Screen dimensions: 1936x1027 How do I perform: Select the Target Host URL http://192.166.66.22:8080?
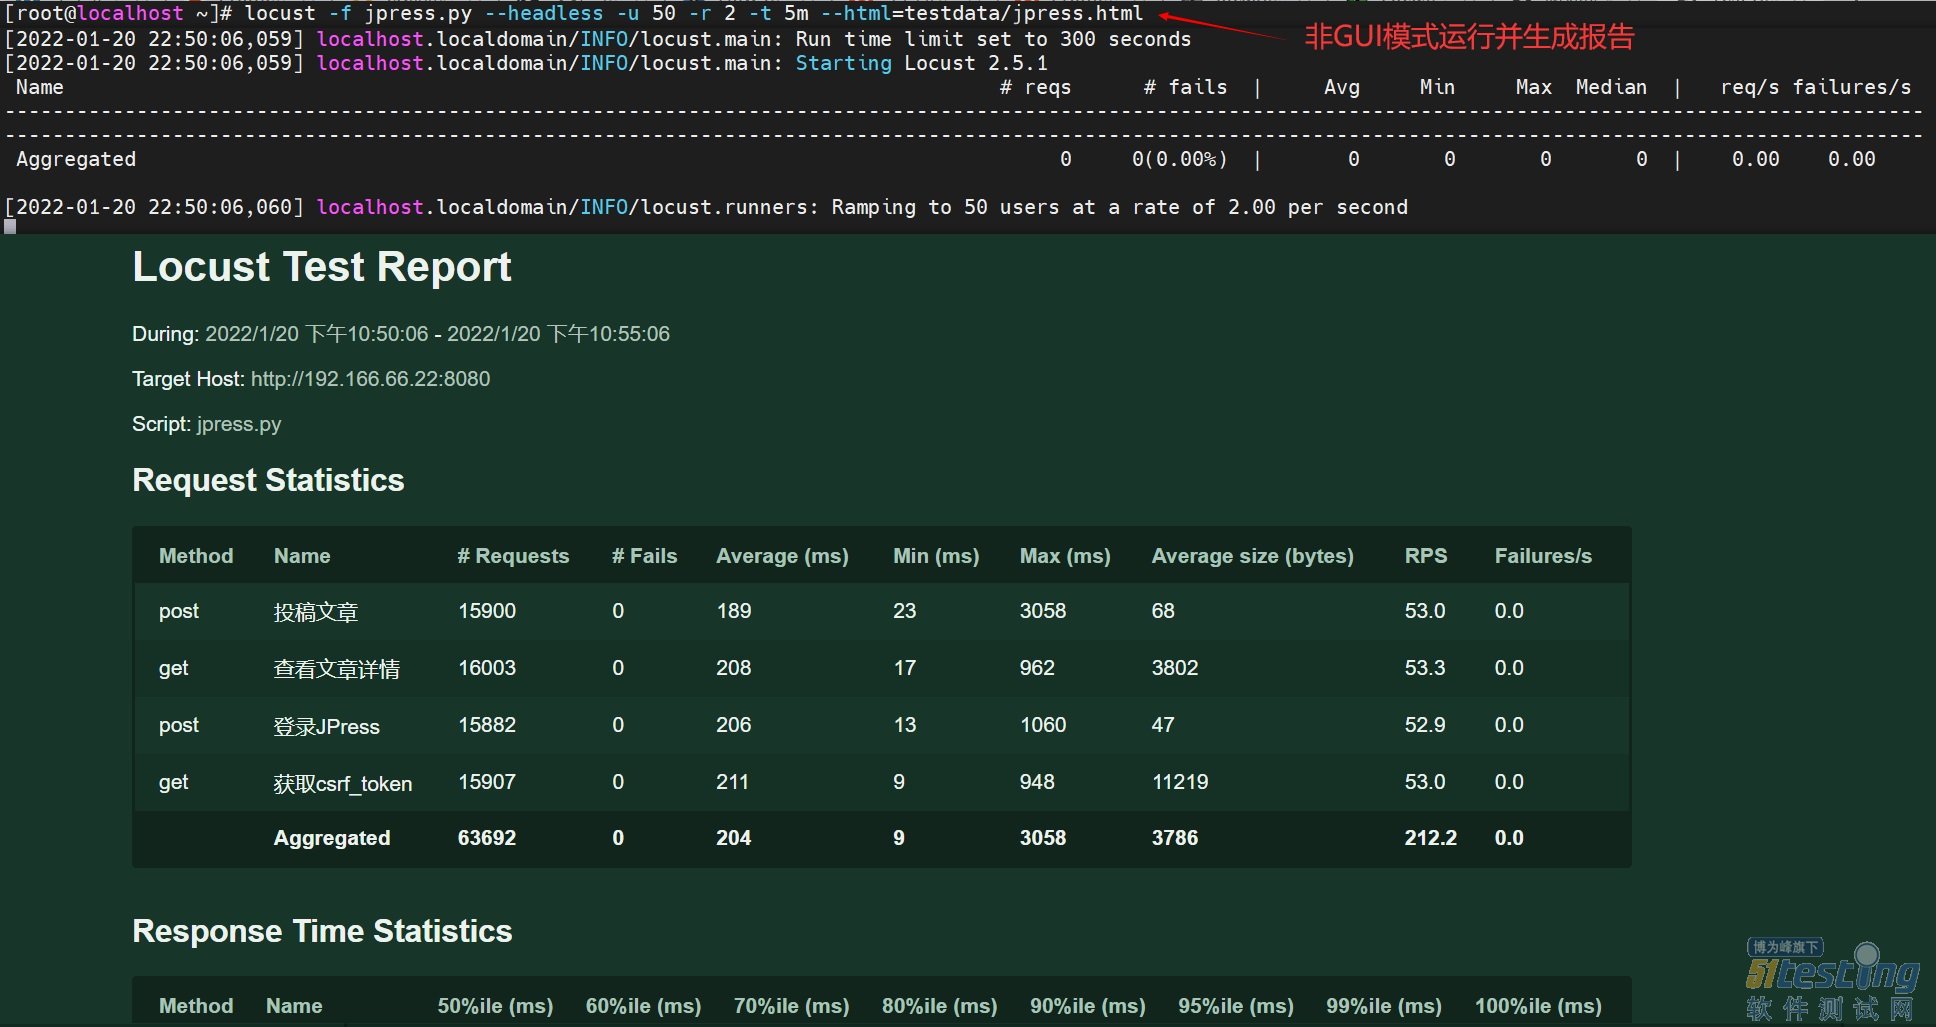click(370, 379)
